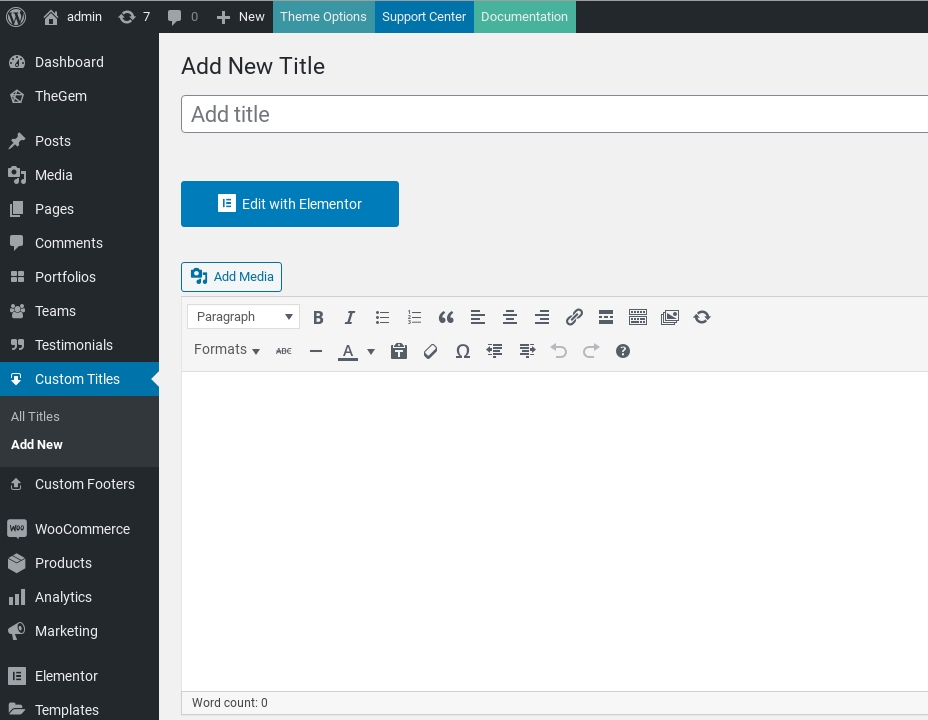
Task: Insert a blockquote
Action: pyautogui.click(x=446, y=317)
